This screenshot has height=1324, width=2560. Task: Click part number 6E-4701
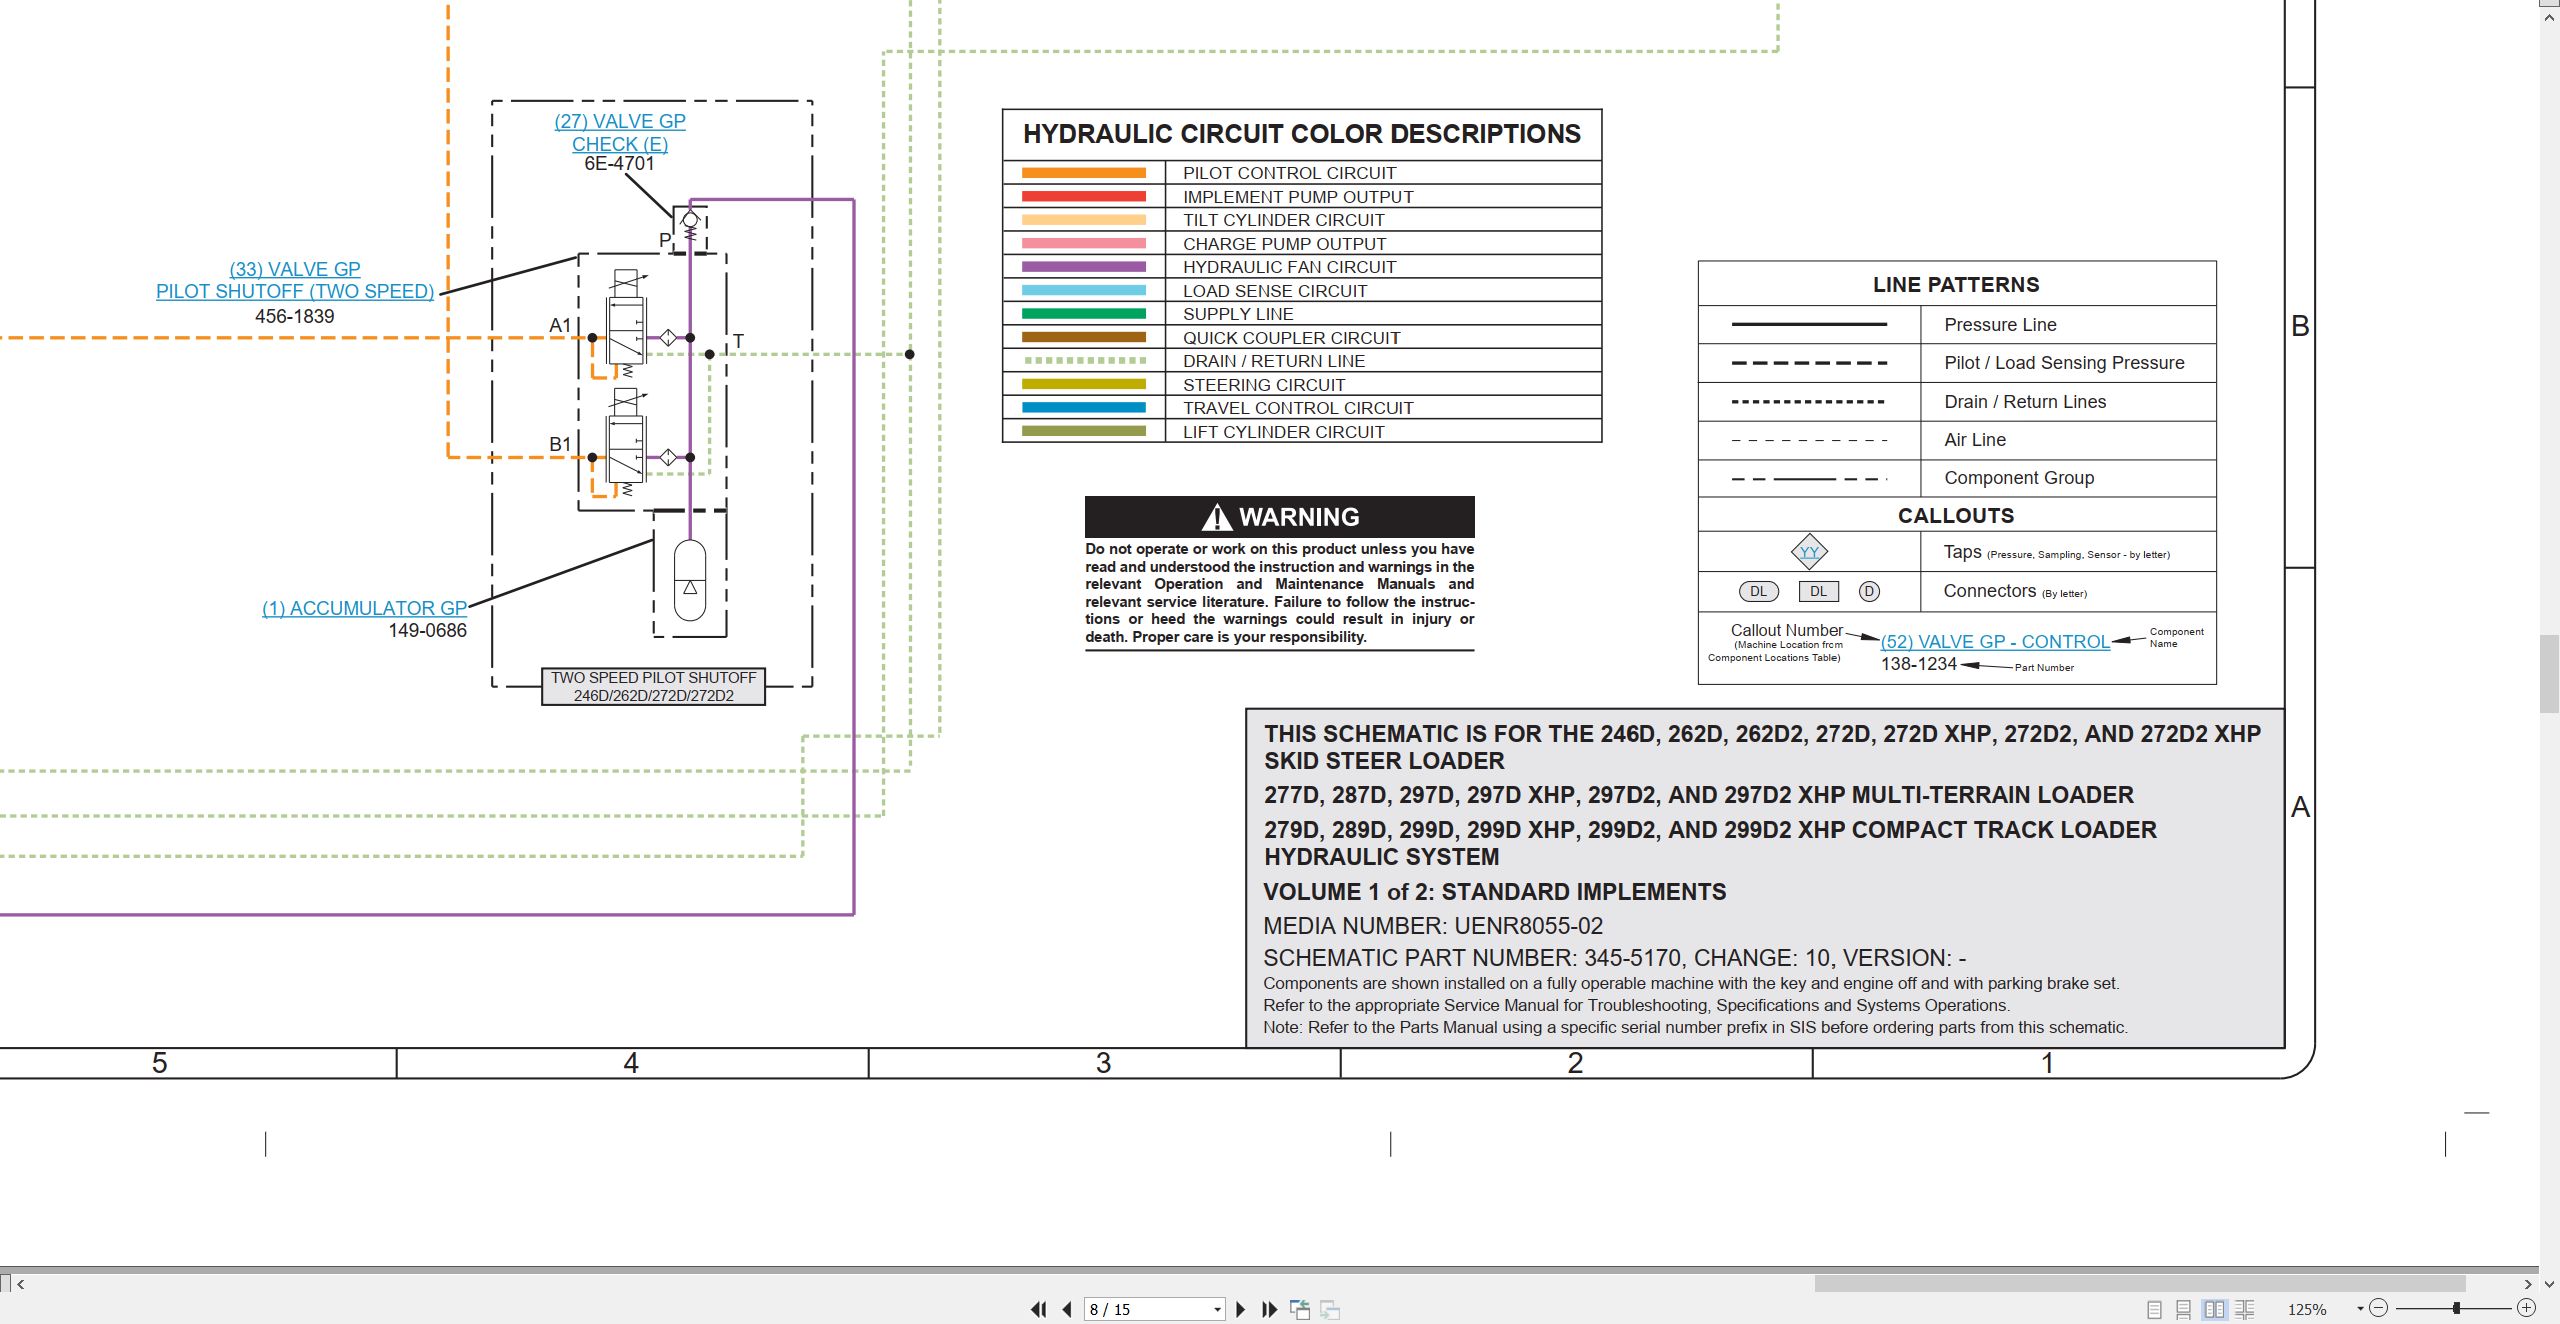point(619,164)
